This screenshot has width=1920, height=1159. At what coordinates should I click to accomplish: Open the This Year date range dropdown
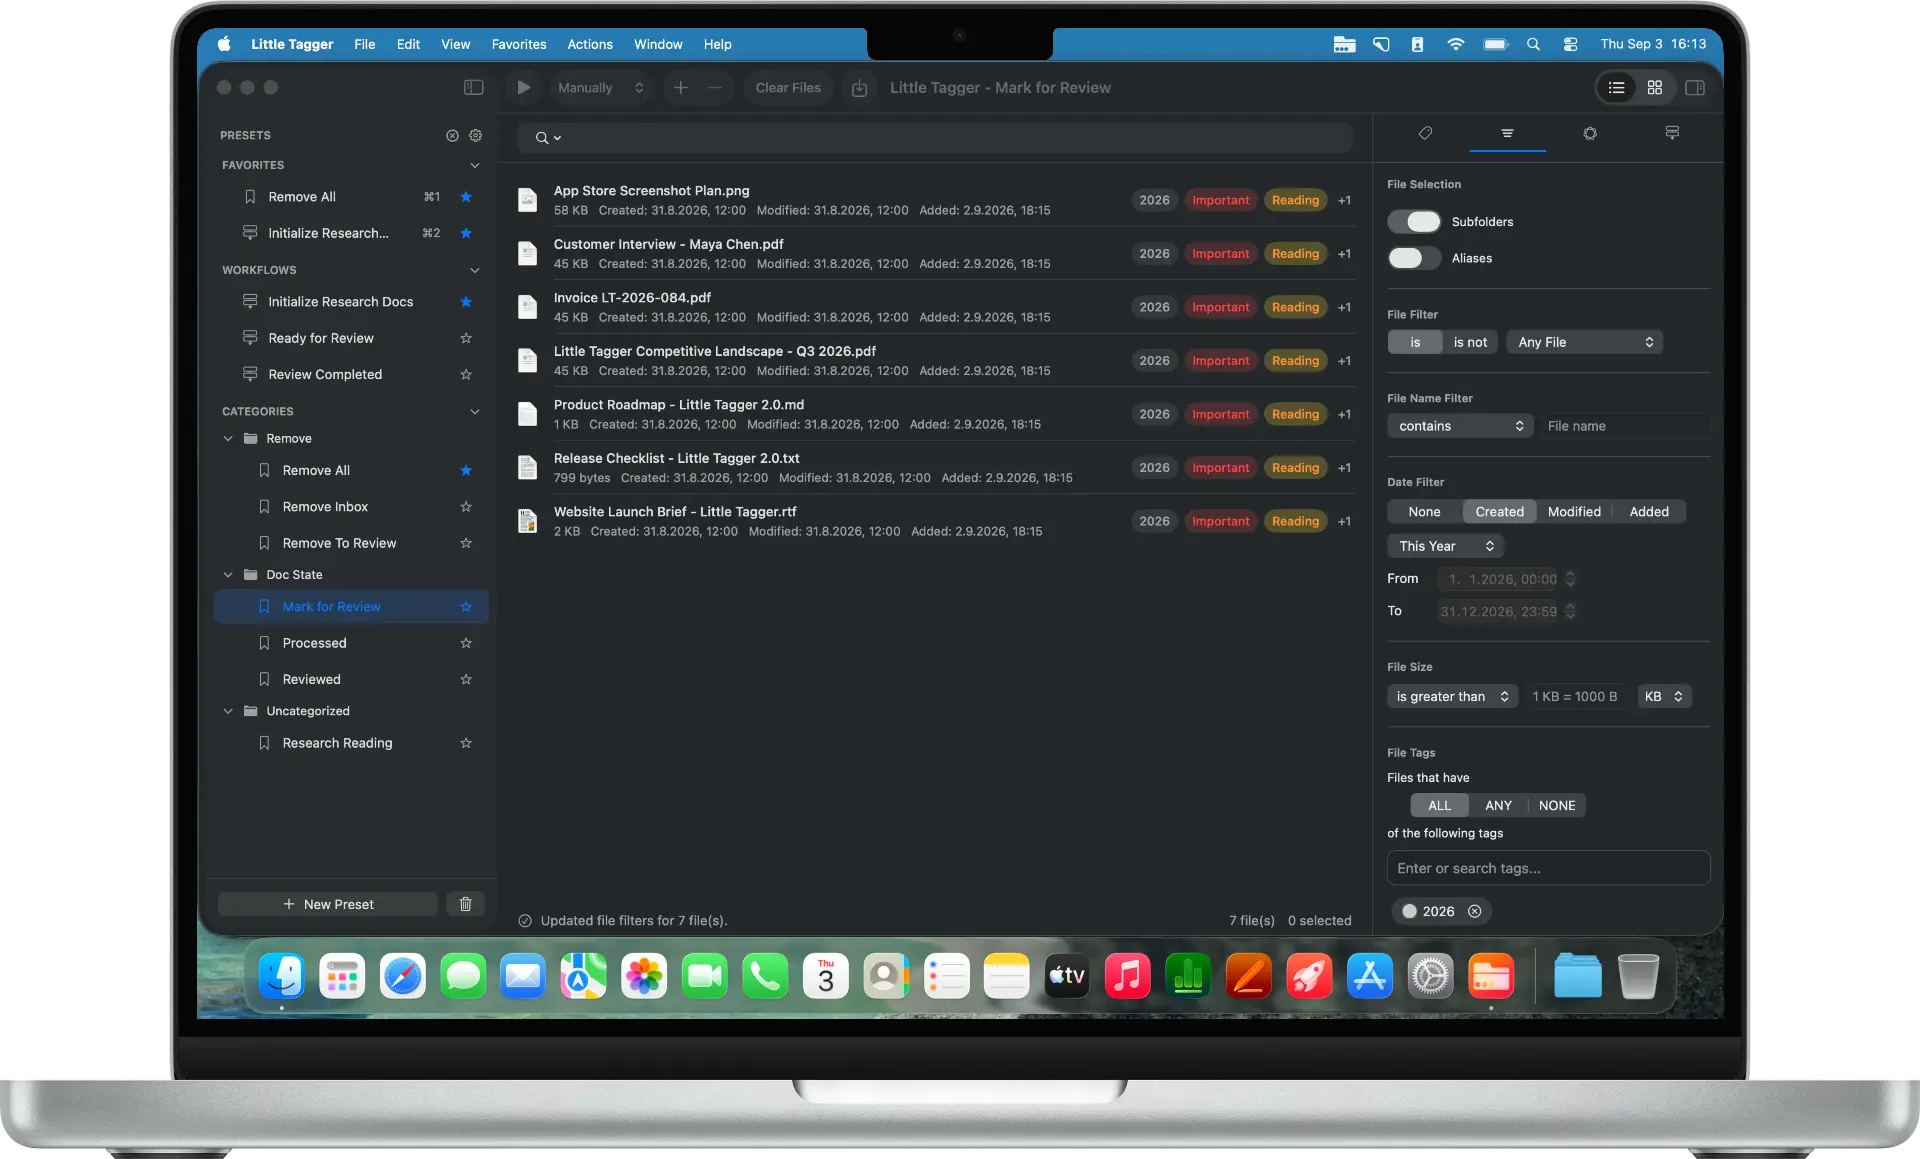click(1446, 546)
